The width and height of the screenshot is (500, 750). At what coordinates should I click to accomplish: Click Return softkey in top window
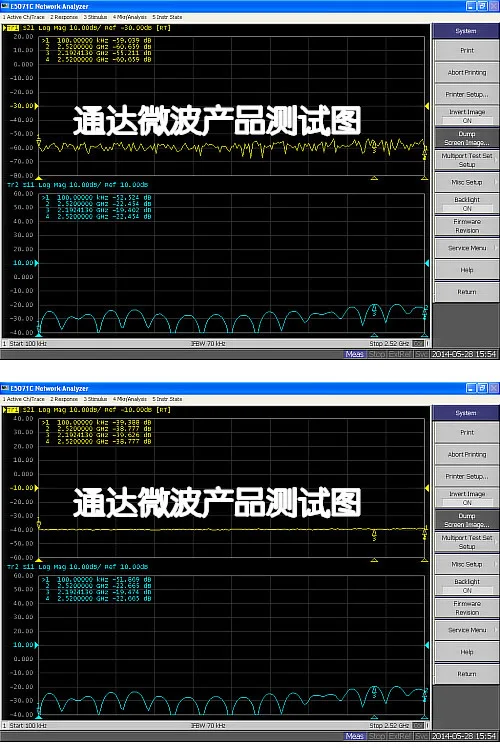467,292
